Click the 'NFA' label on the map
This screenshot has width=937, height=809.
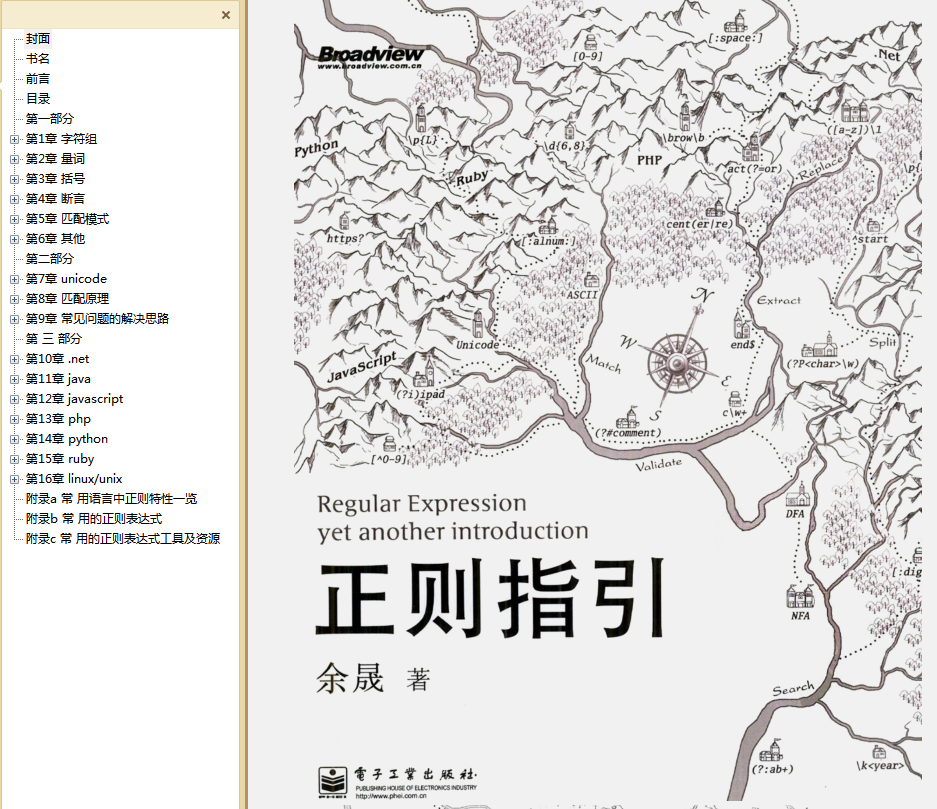pyautogui.click(x=800, y=615)
